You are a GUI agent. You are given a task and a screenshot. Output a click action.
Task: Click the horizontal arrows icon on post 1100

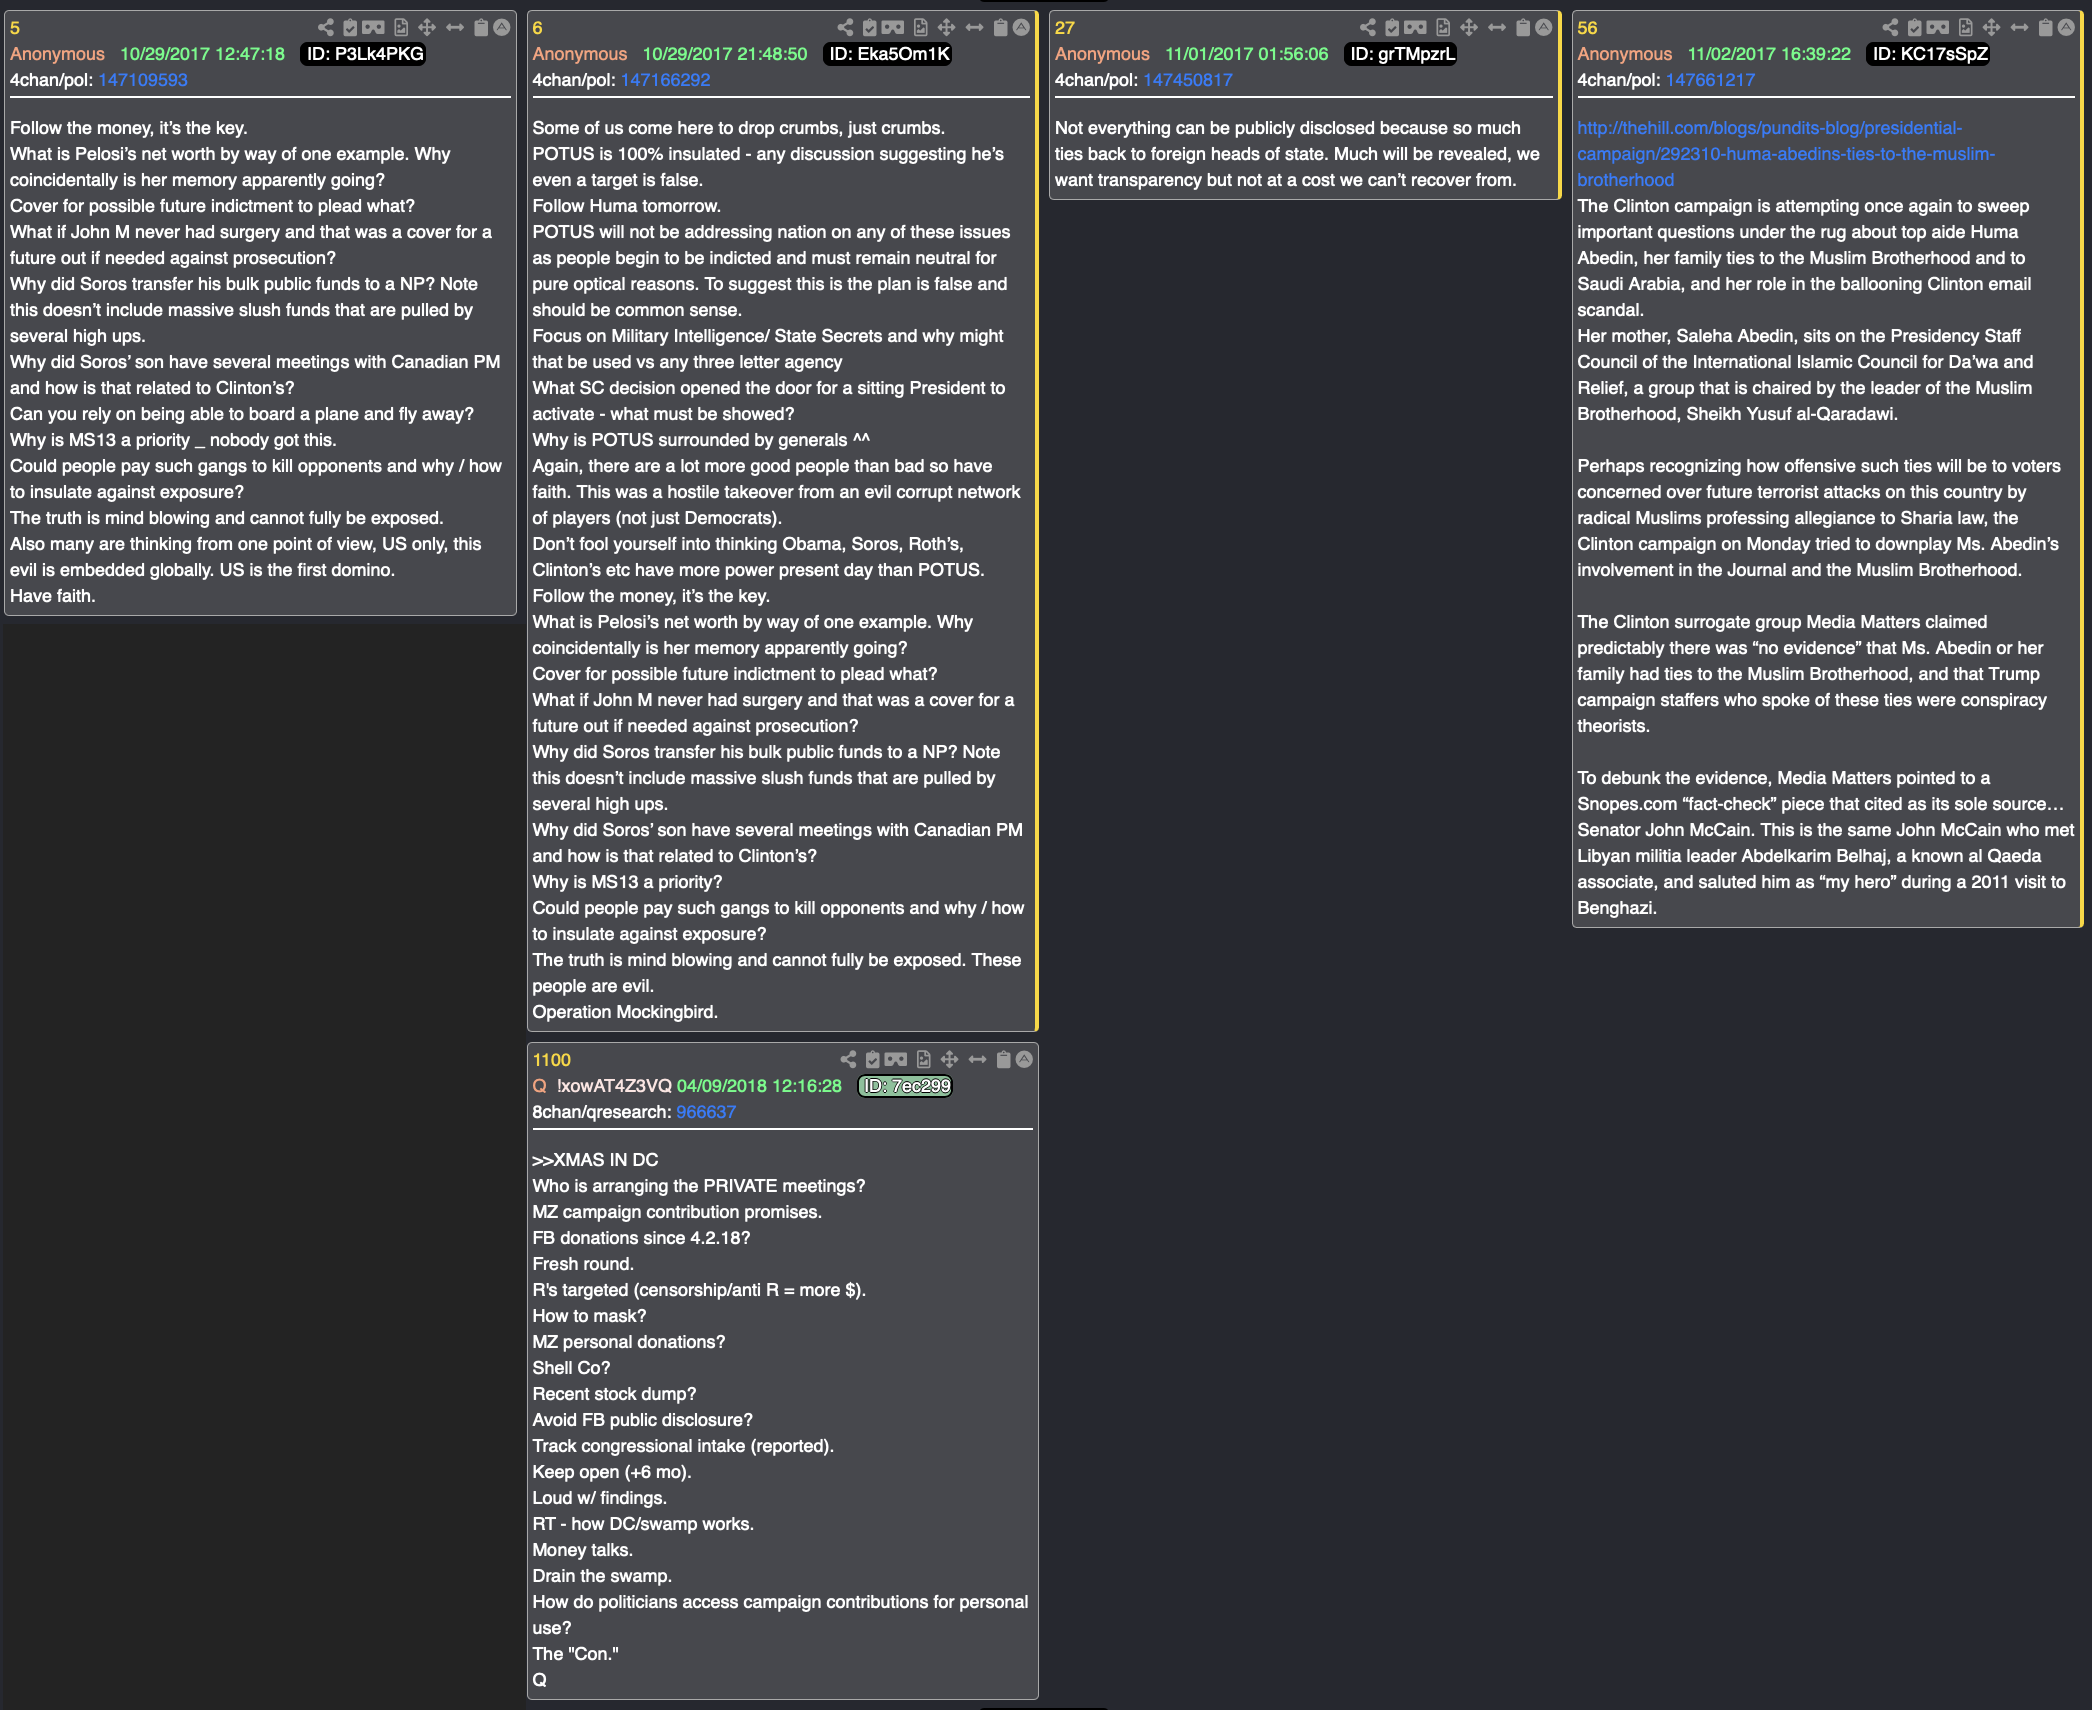tap(978, 1059)
